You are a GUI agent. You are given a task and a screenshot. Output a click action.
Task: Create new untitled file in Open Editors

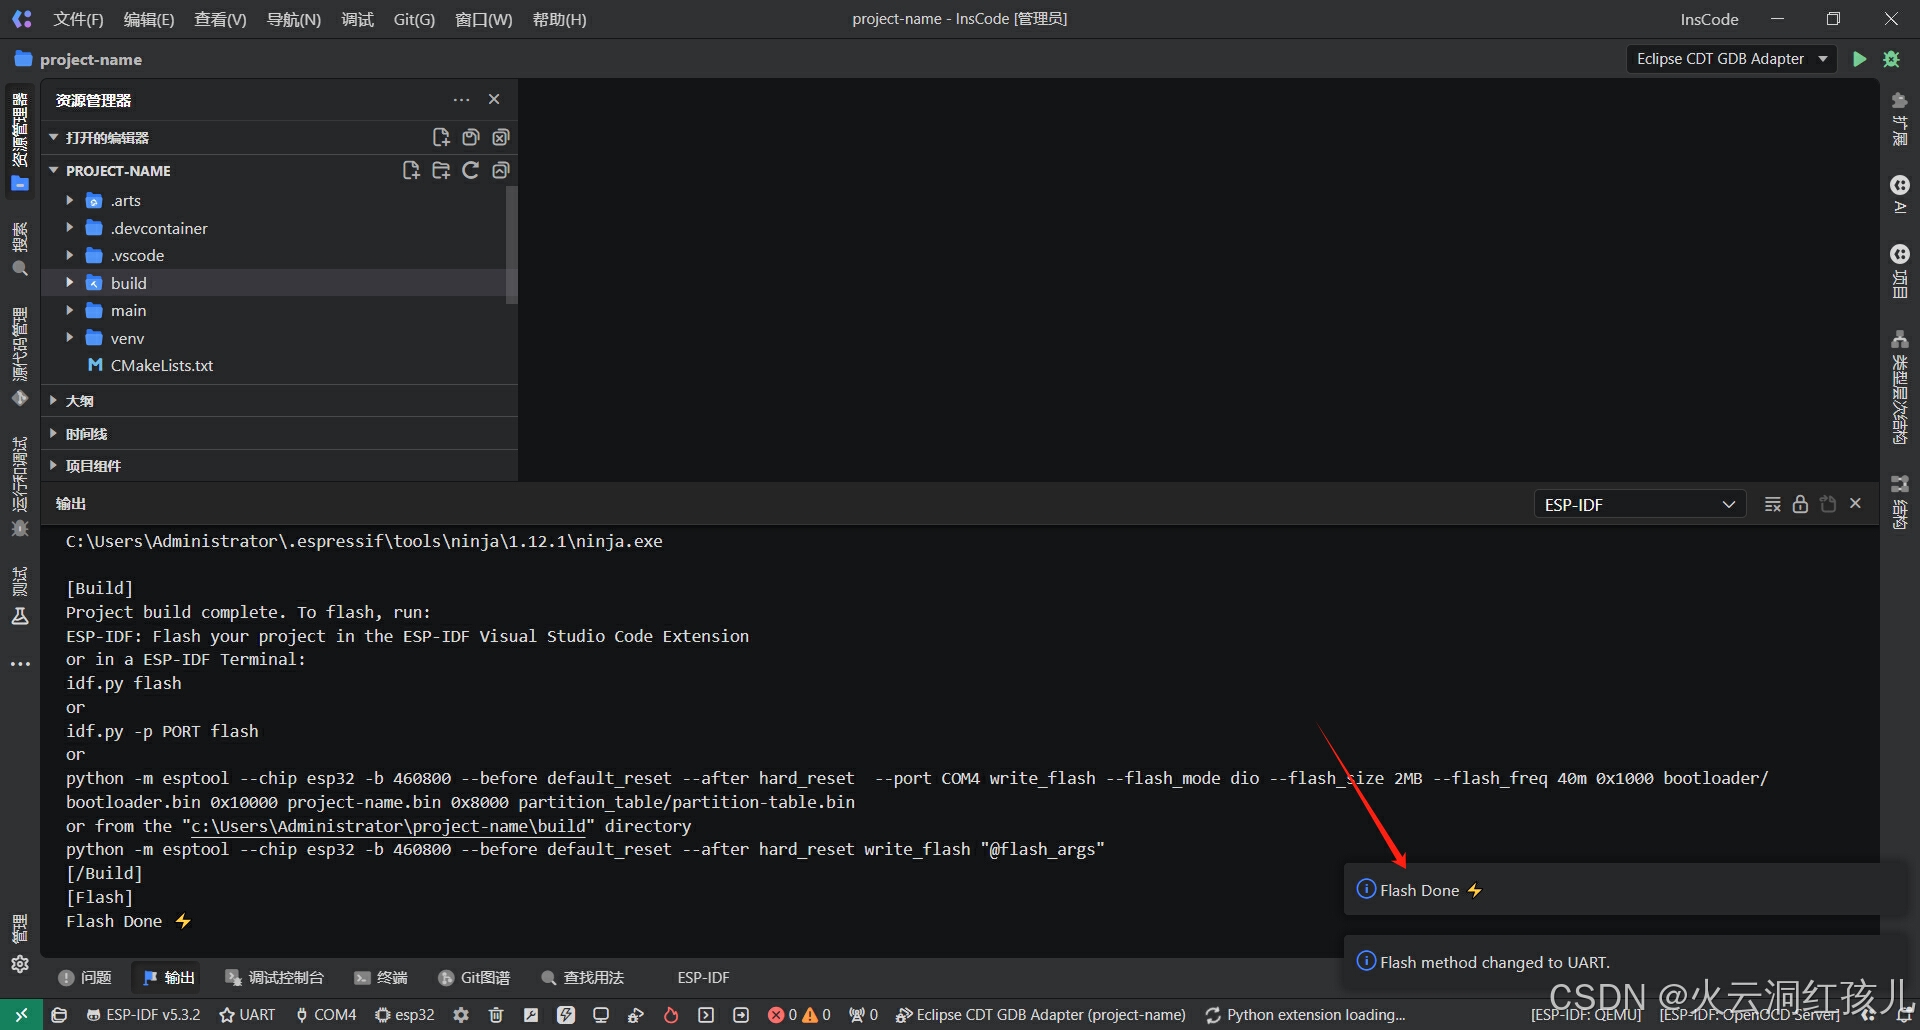(x=441, y=137)
